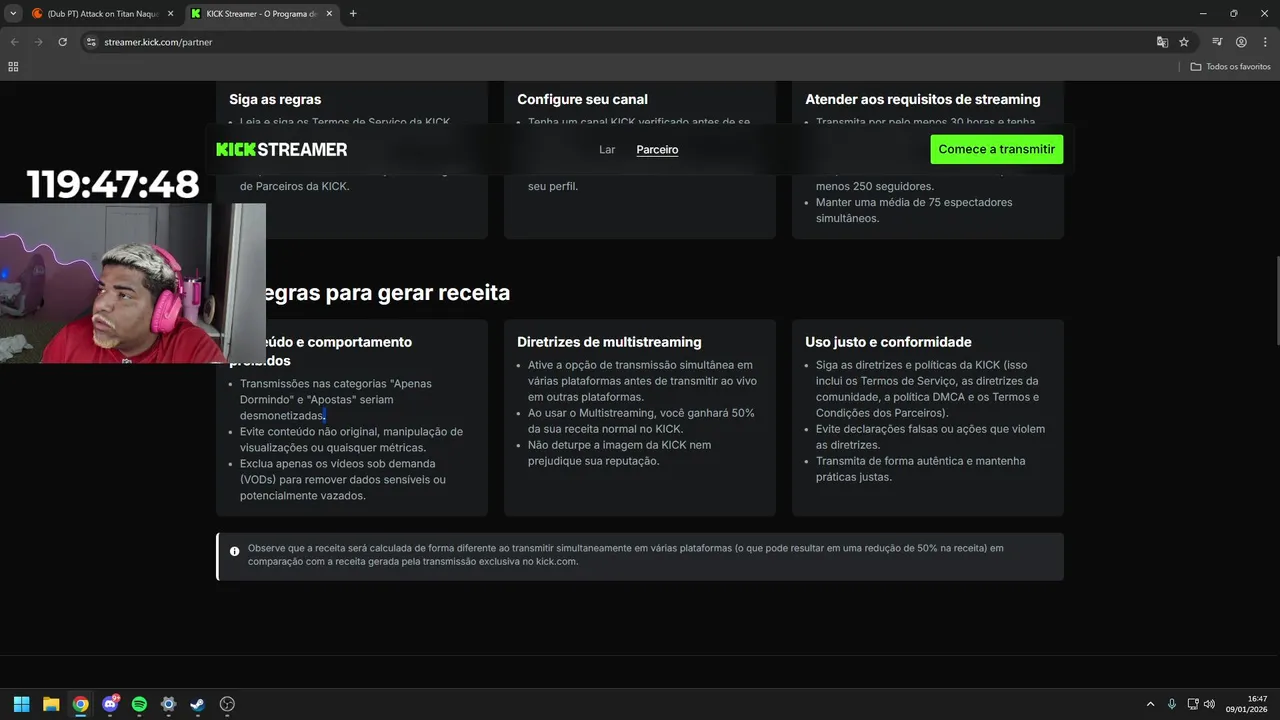Click the Chrome taskbar icon

[80, 704]
